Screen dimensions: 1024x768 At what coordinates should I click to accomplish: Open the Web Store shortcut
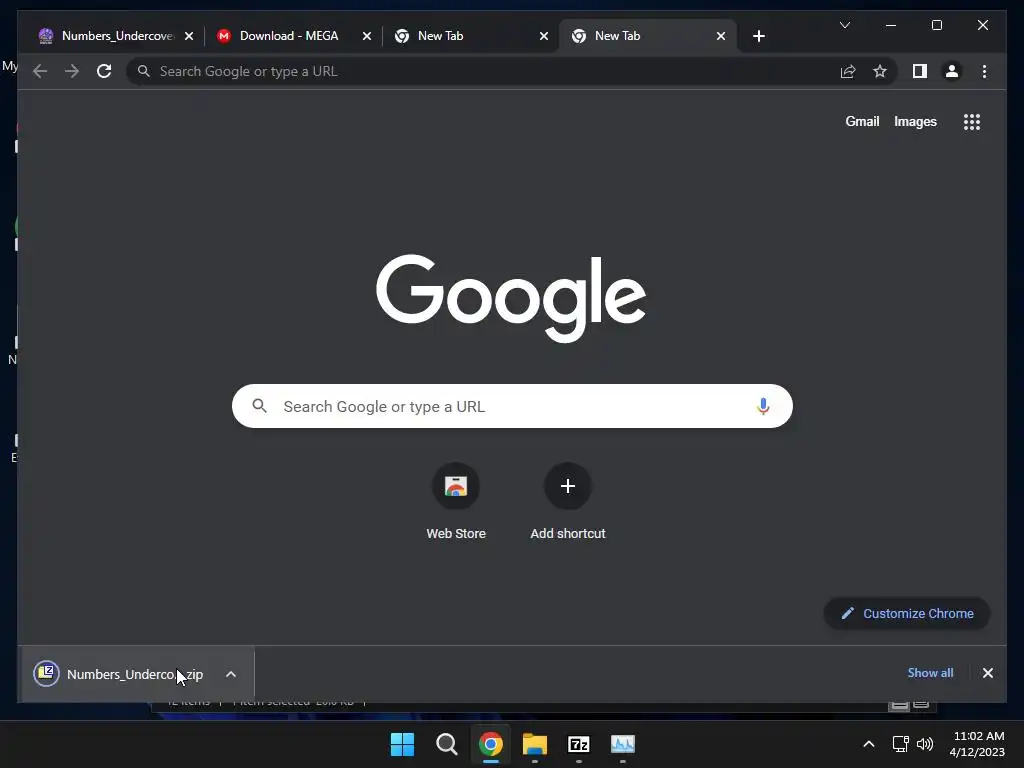point(456,502)
